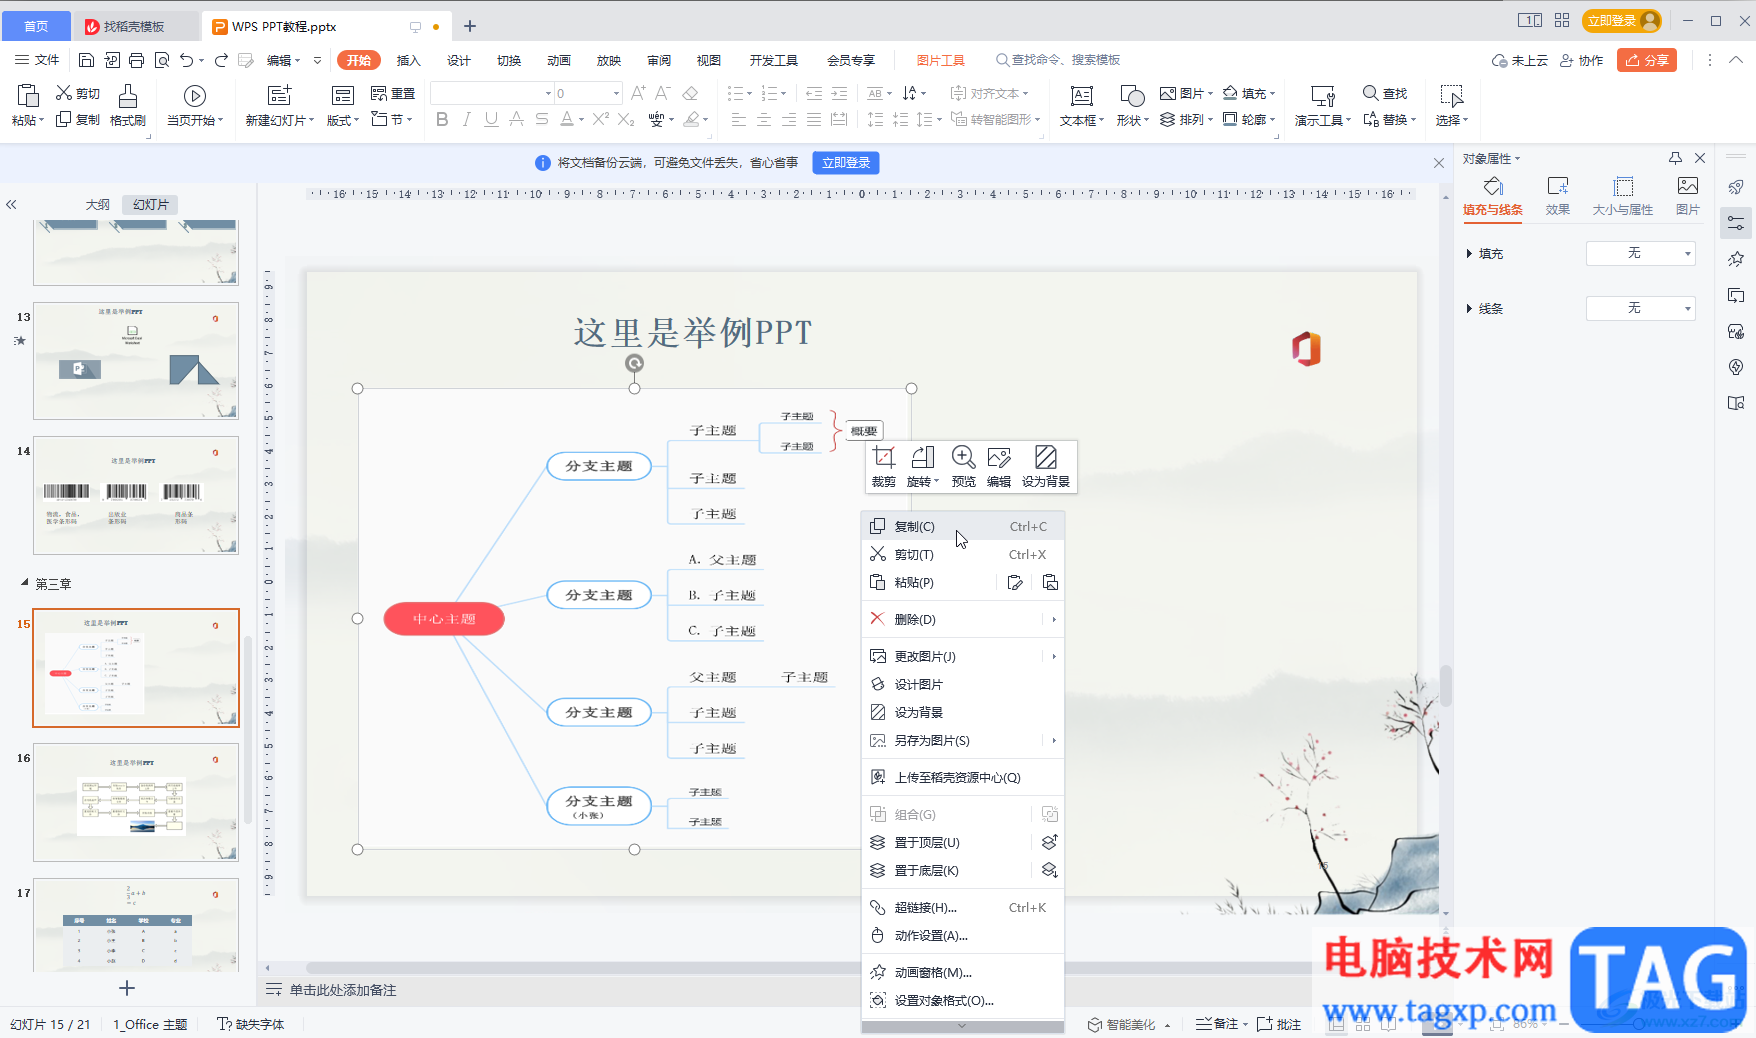Toggle Bold formatting
The width and height of the screenshot is (1756, 1038).
tap(442, 120)
